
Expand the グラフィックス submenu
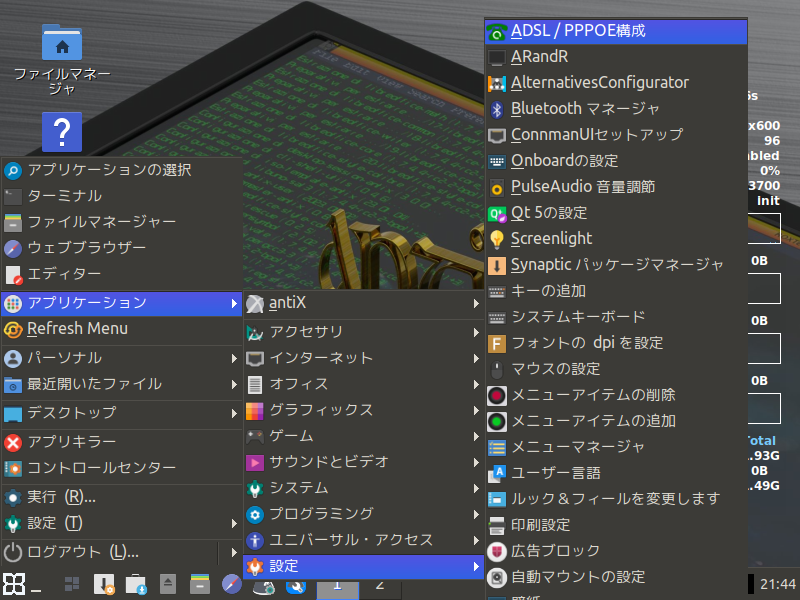tap(364, 410)
